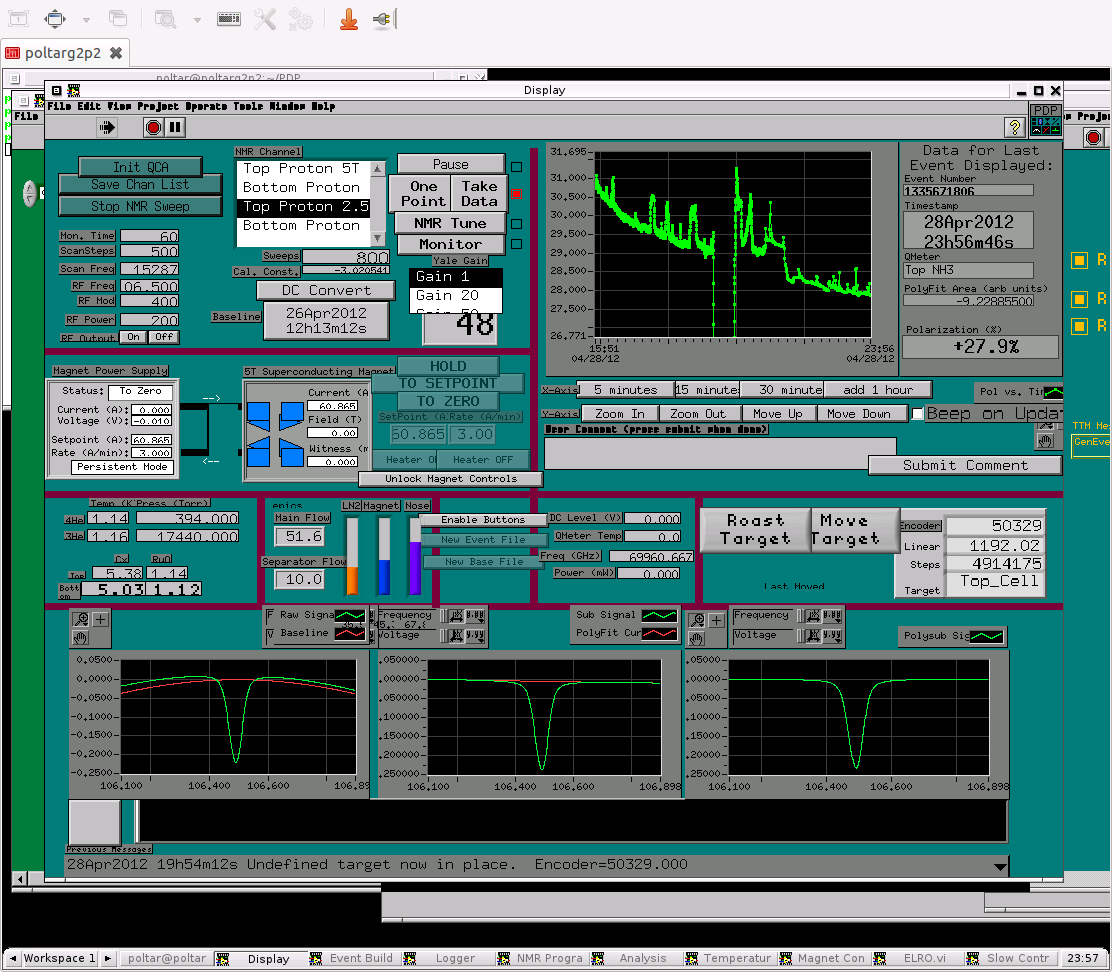This screenshot has height=972, width=1112.
Task: Open PolySub graph Voltage axis format menu
Action: pos(832,635)
